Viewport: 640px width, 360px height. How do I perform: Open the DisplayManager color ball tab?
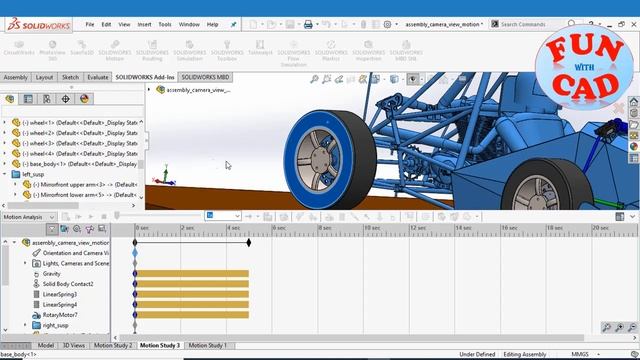tap(84, 99)
